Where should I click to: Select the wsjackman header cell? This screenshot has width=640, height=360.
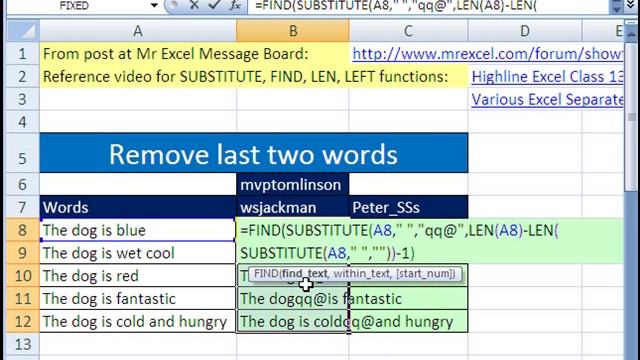(293, 207)
